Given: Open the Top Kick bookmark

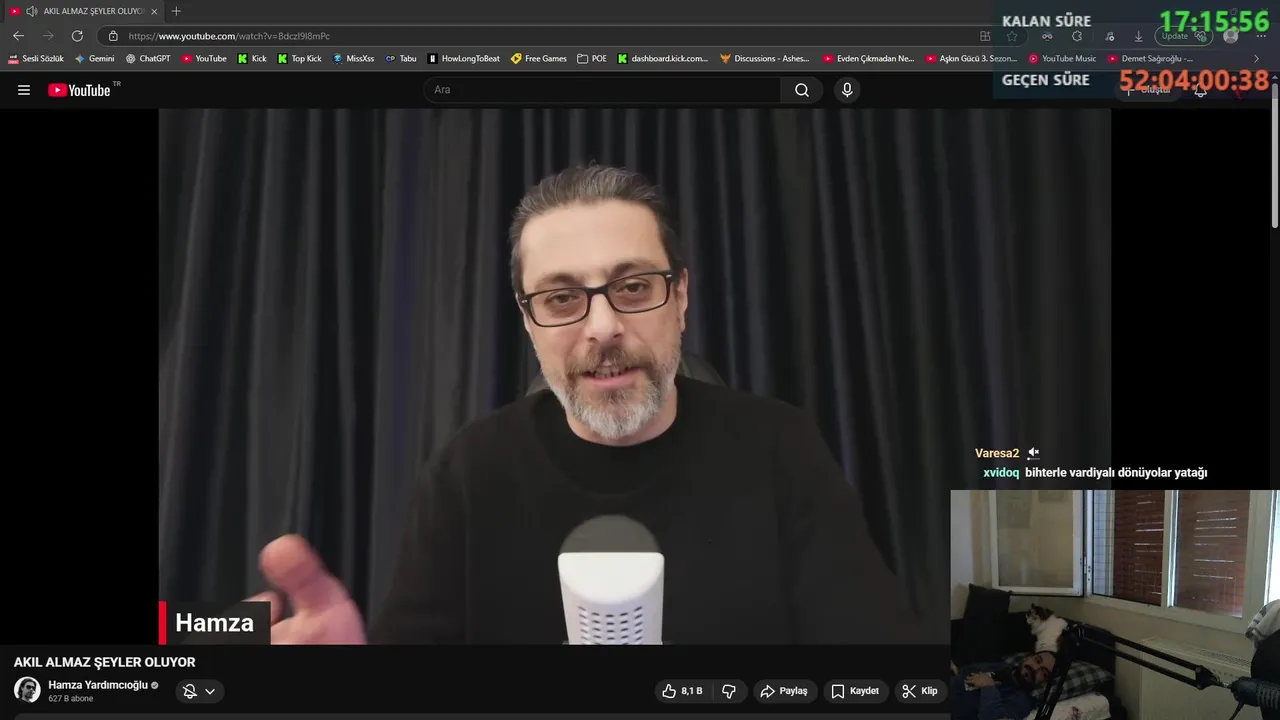Looking at the screenshot, I should (x=299, y=59).
